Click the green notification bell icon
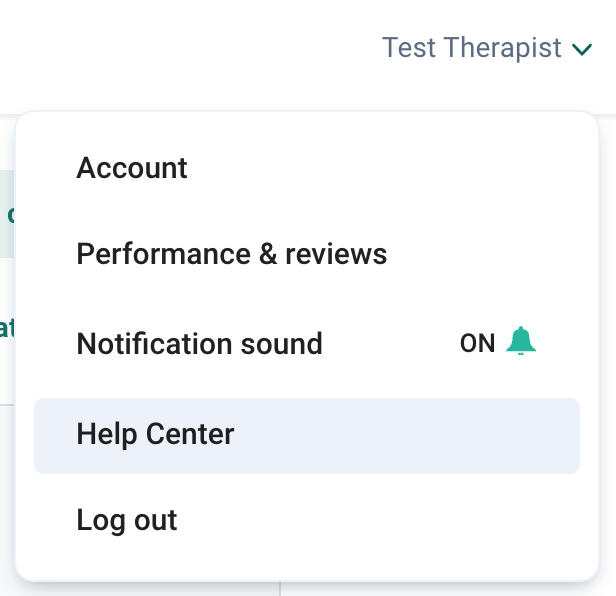The width and height of the screenshot is (616, 596). [x=521, y=341]
